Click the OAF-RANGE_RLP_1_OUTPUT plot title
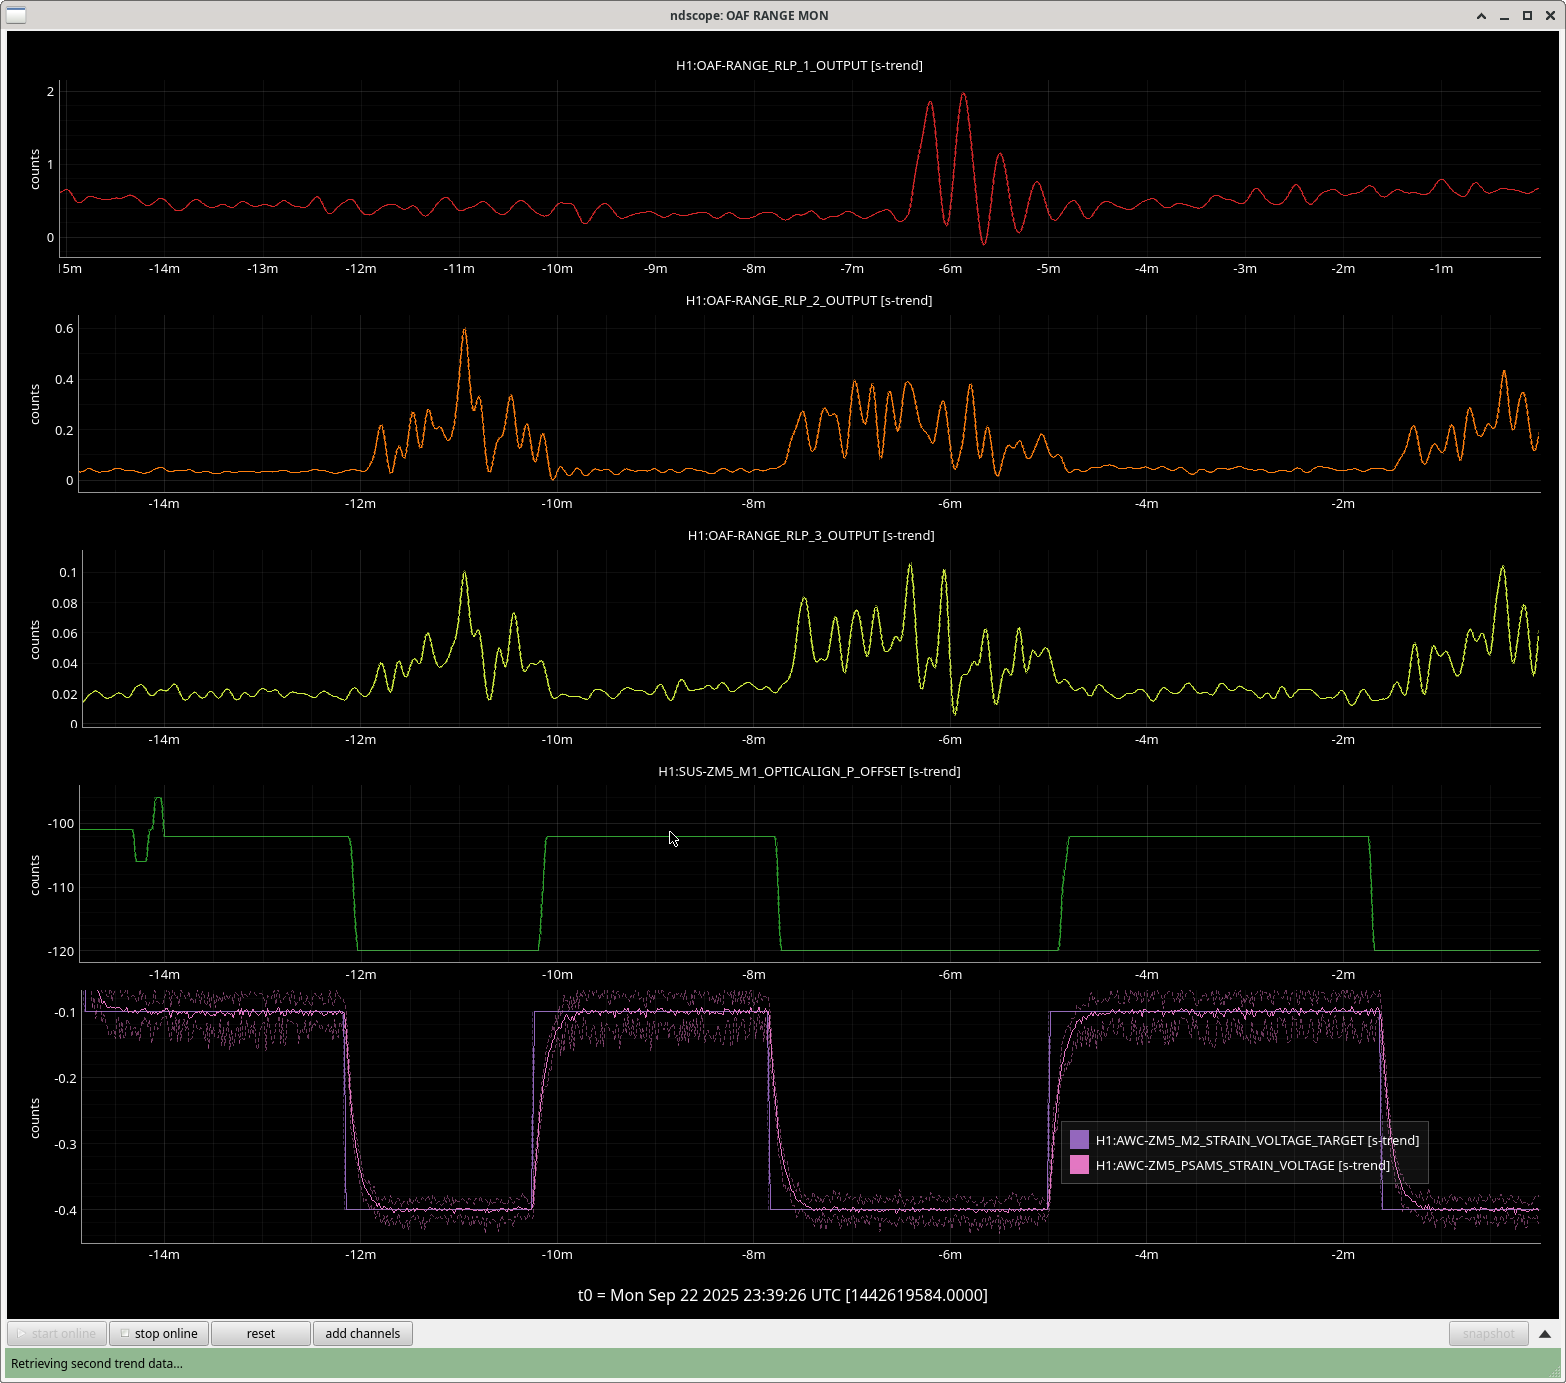 click(799, 65)
